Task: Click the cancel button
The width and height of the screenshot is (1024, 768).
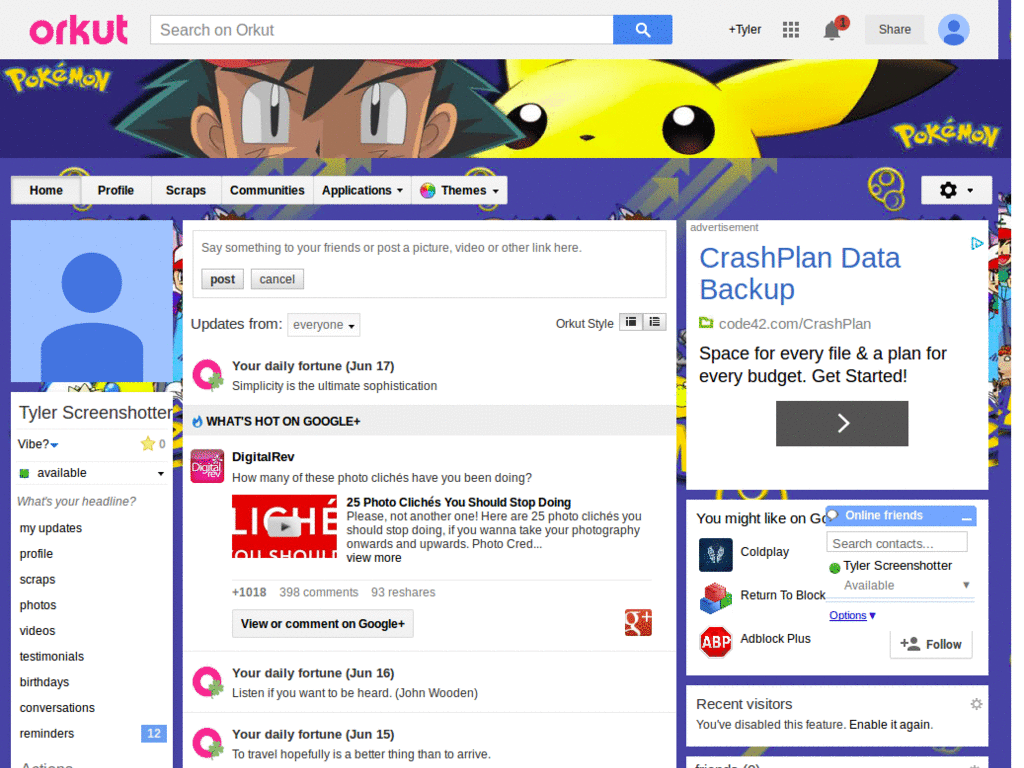Action: click(277, 279)
